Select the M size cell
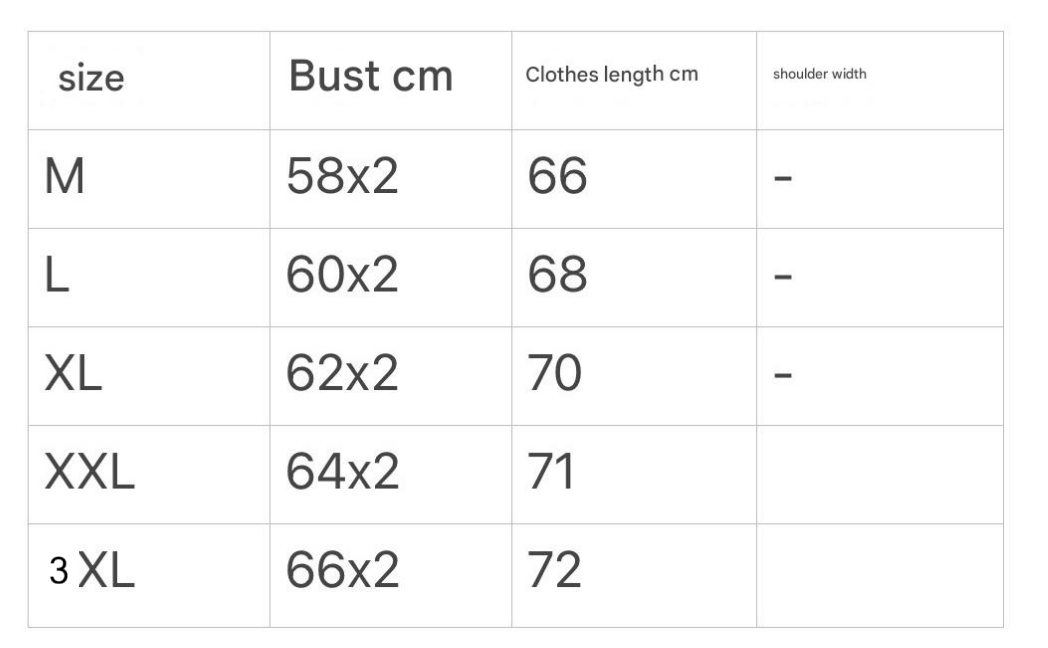The width and height of the screenshot is (1048, 648). (x=65, y=178)
